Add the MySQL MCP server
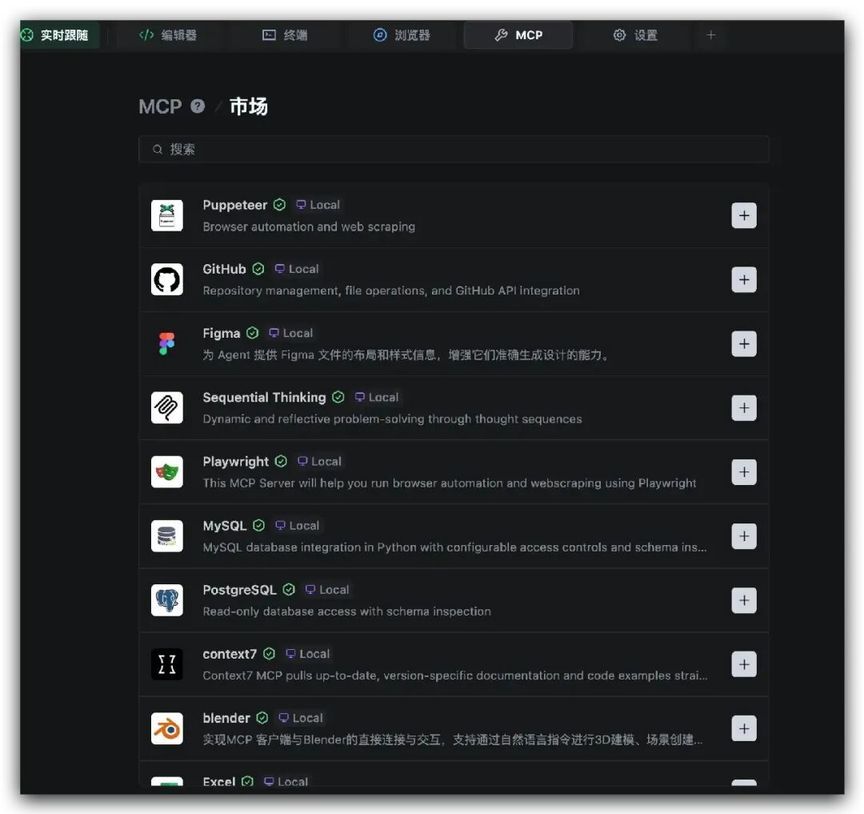 (x=744, y=536)
